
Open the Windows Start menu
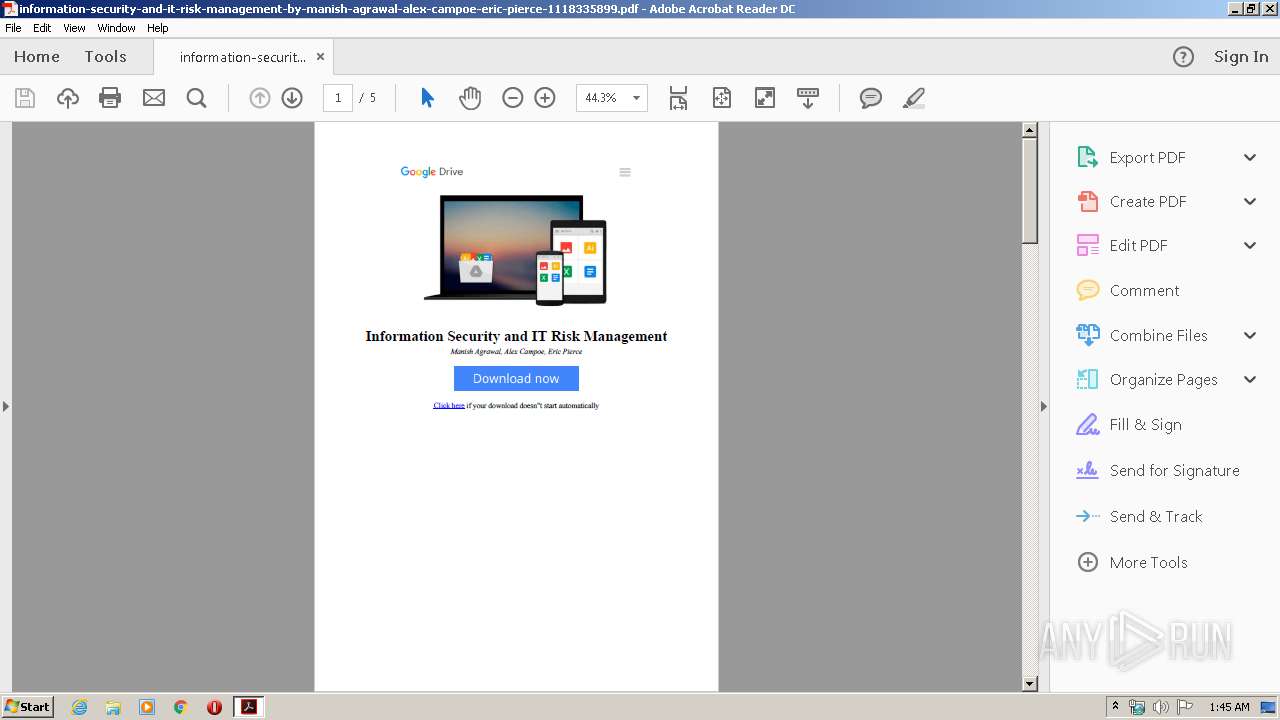[x=28, y=707]
